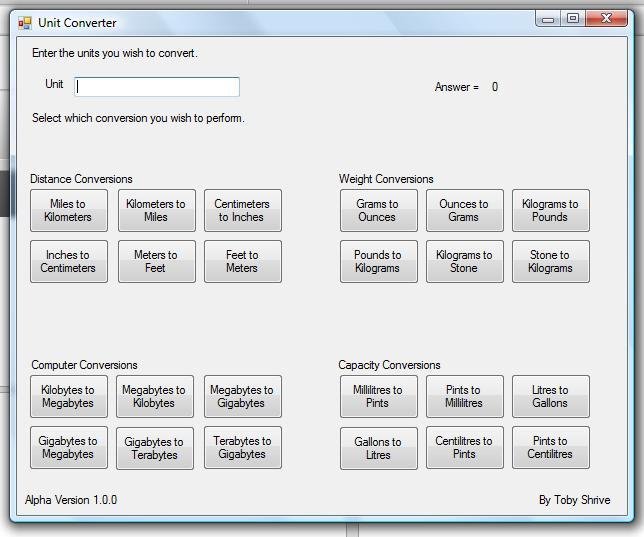Choose Centimeters to Inches button

click(243, 210)
